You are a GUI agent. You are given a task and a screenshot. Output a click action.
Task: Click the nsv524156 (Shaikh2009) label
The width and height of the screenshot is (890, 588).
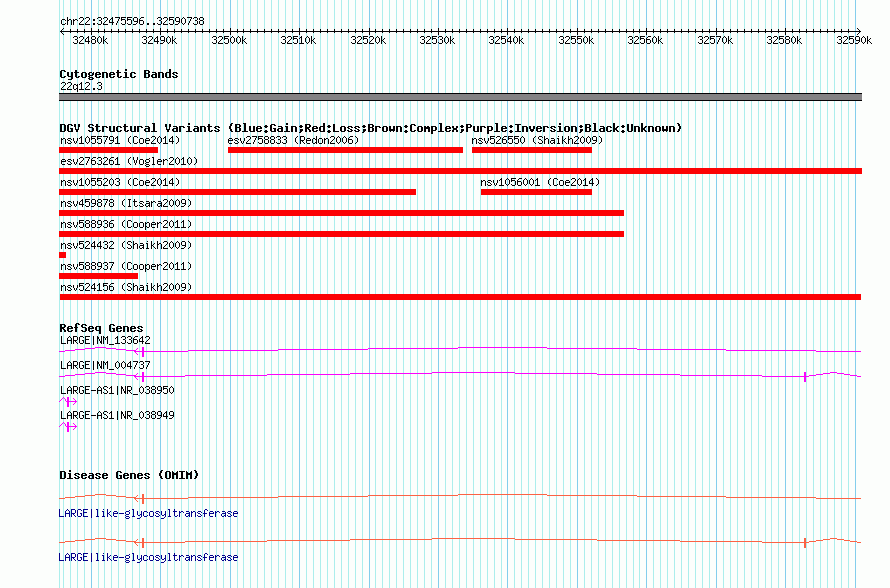pos(126,287)
